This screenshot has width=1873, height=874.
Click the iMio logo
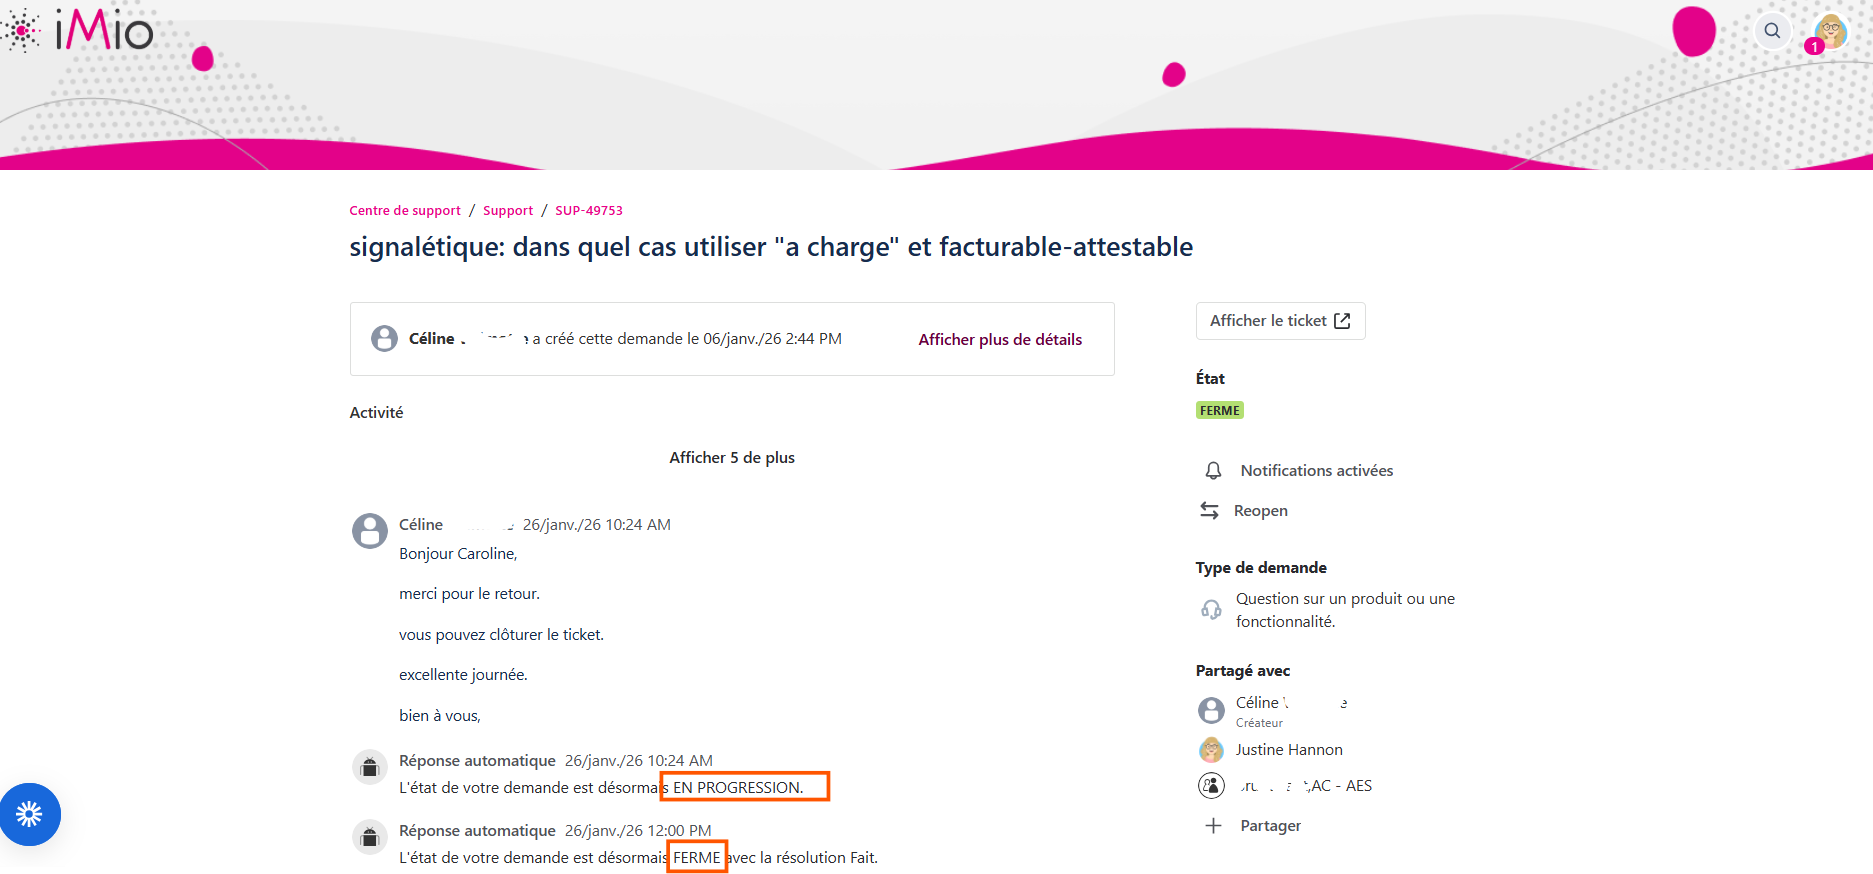(x=80, y=30)
